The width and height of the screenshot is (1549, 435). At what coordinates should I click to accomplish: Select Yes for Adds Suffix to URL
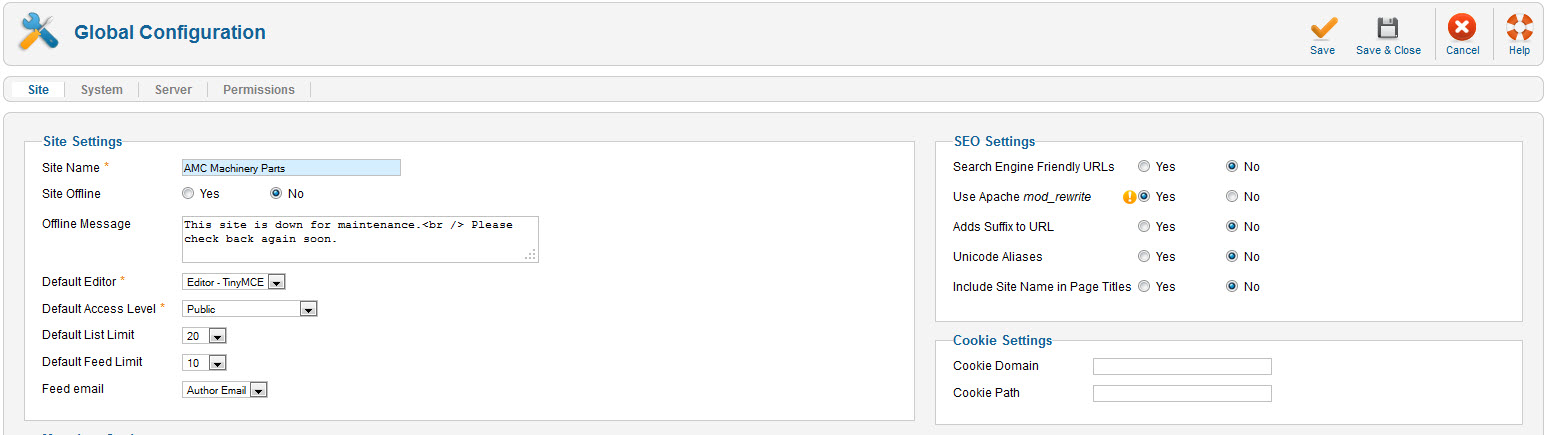tap(1144, 227)
